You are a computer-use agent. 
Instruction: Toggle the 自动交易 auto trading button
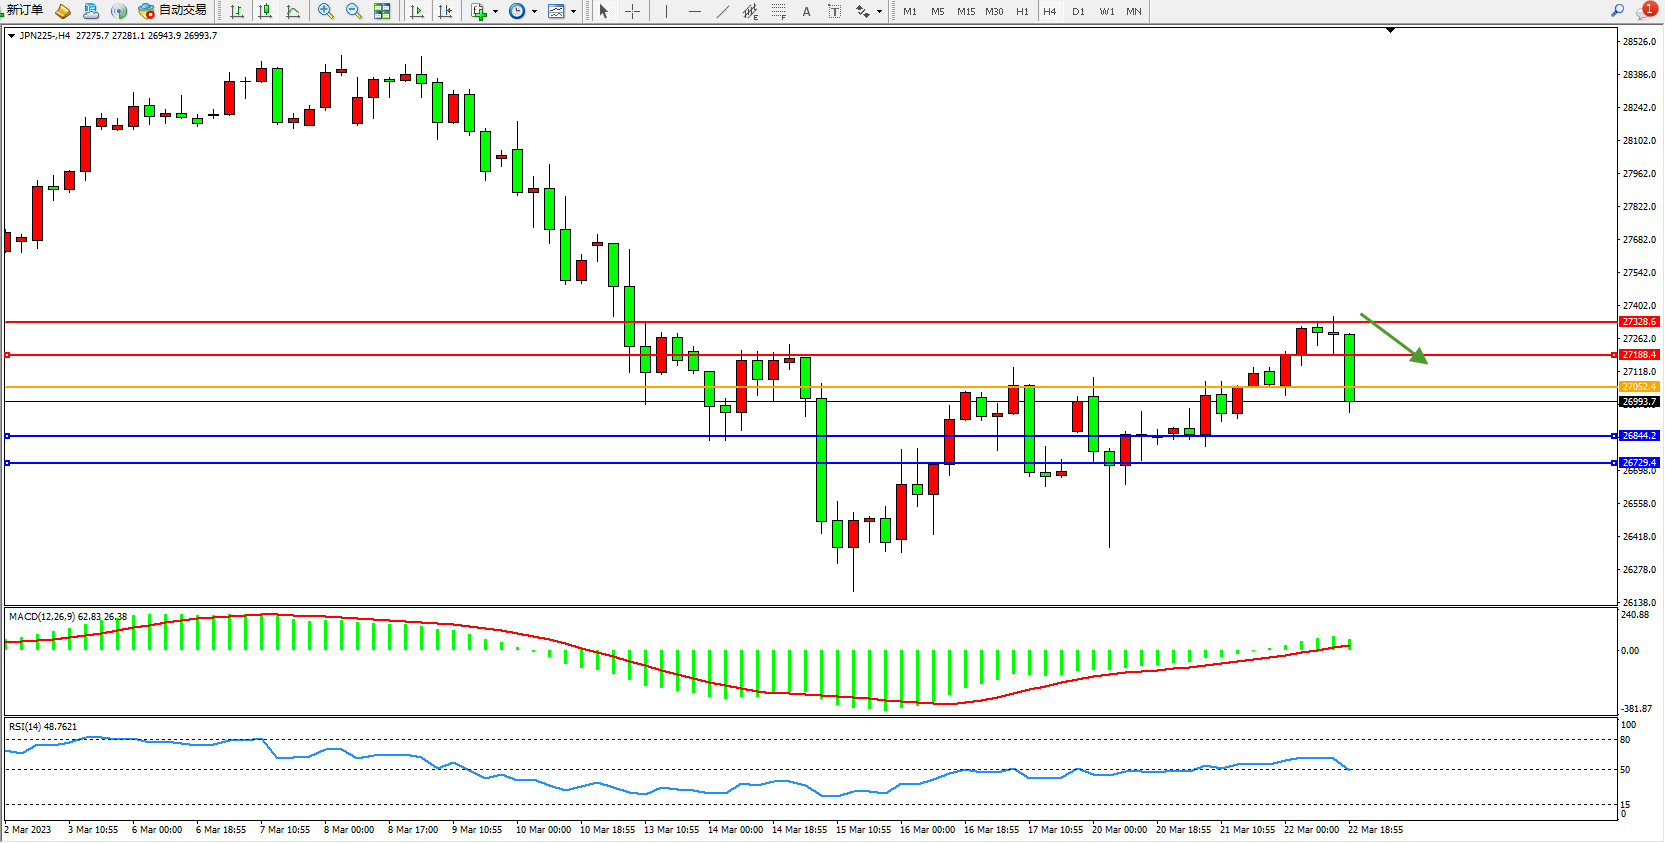tap(172, 11)
